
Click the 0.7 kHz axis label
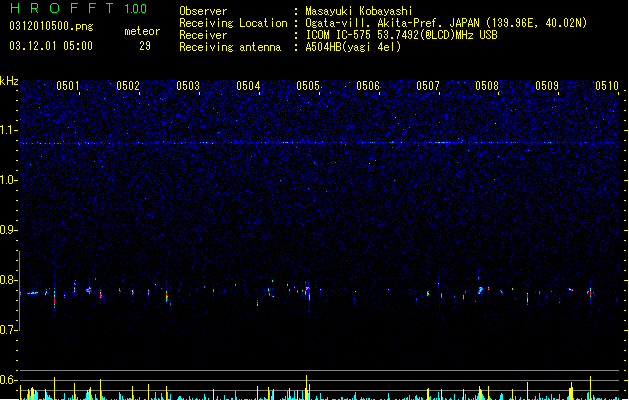click(9, 330)
